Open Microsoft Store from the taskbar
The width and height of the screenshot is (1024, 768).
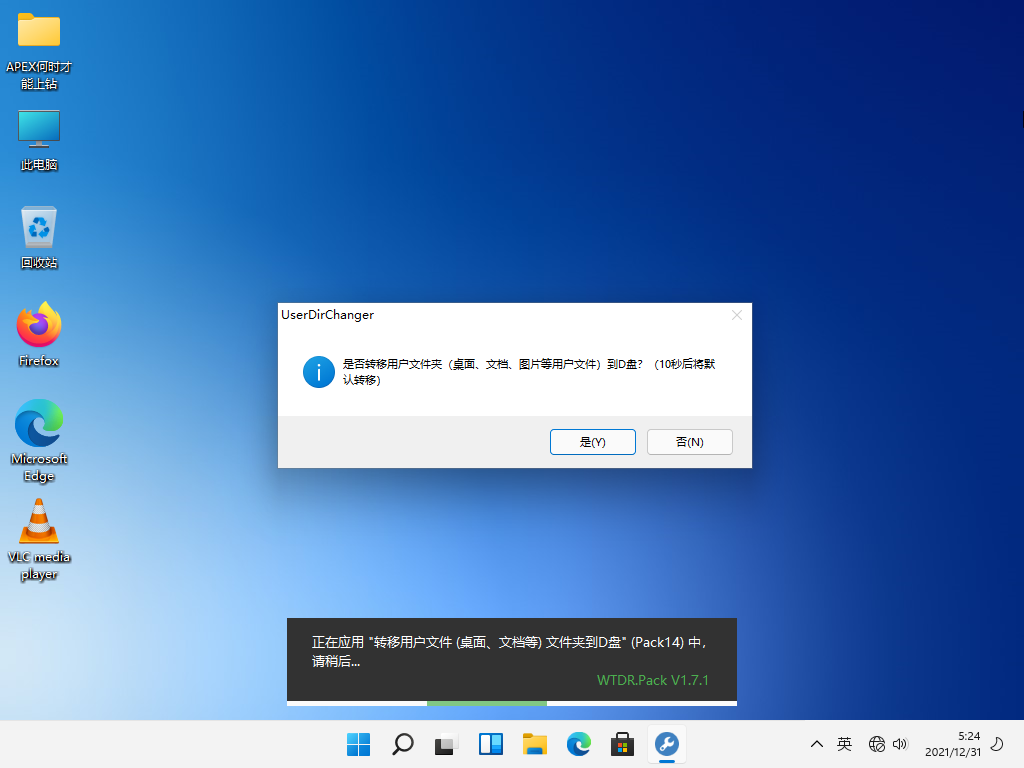coord(623,744)
